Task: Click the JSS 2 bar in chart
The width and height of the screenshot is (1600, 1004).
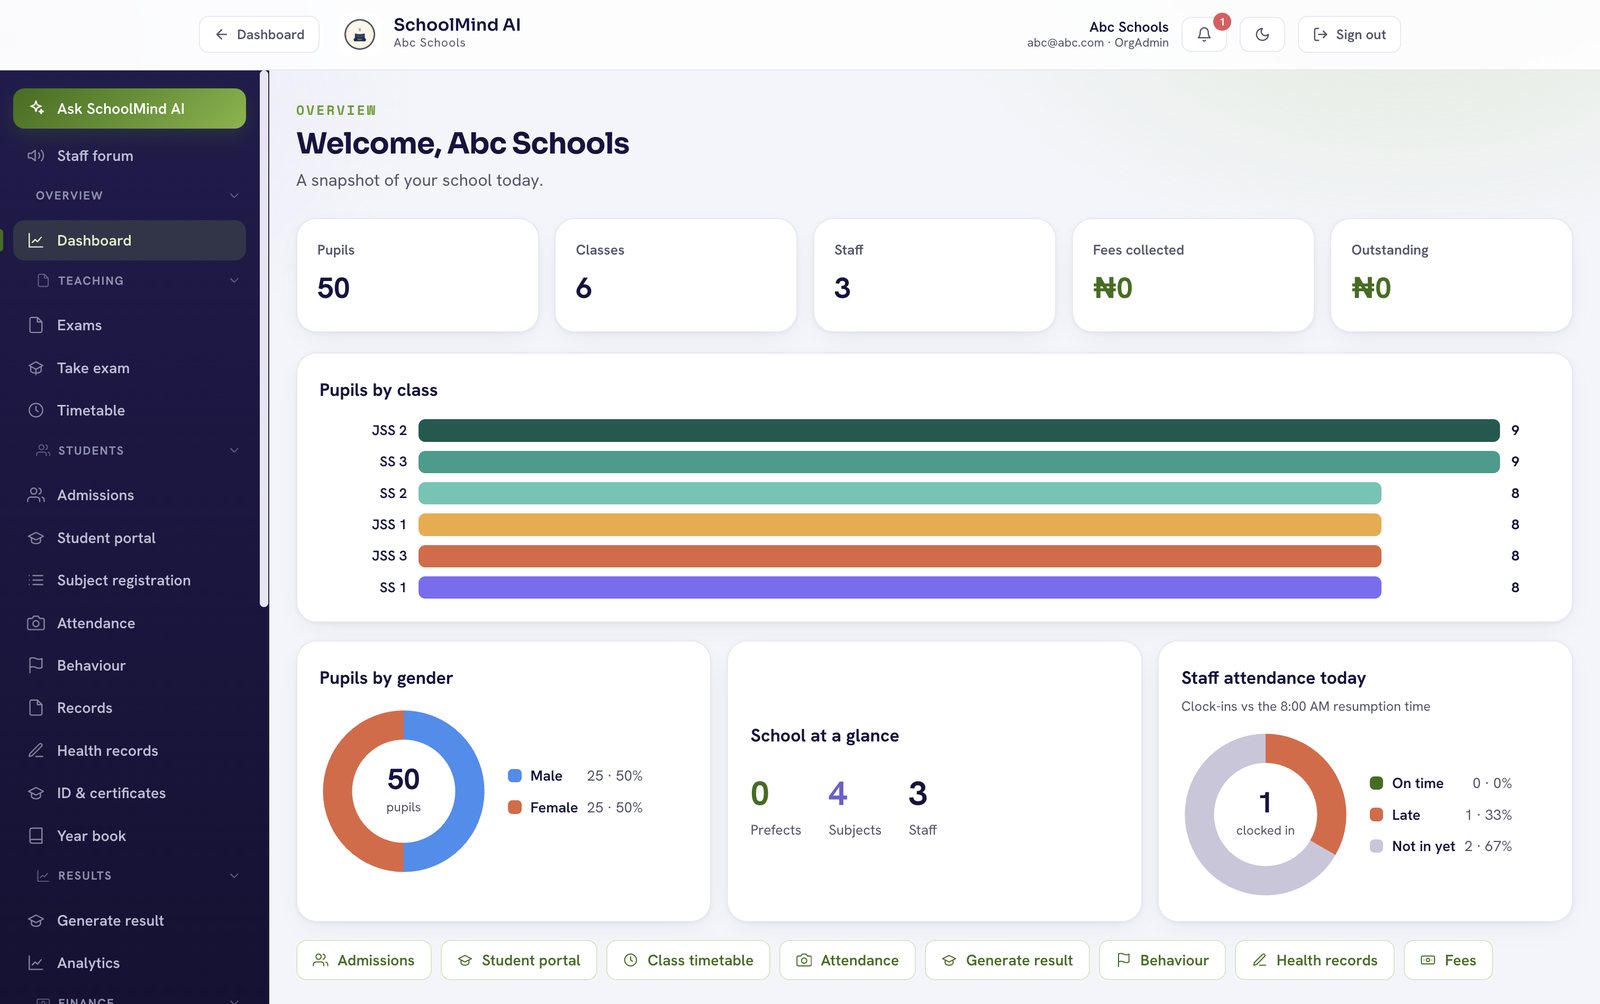Action: (959, 430)
